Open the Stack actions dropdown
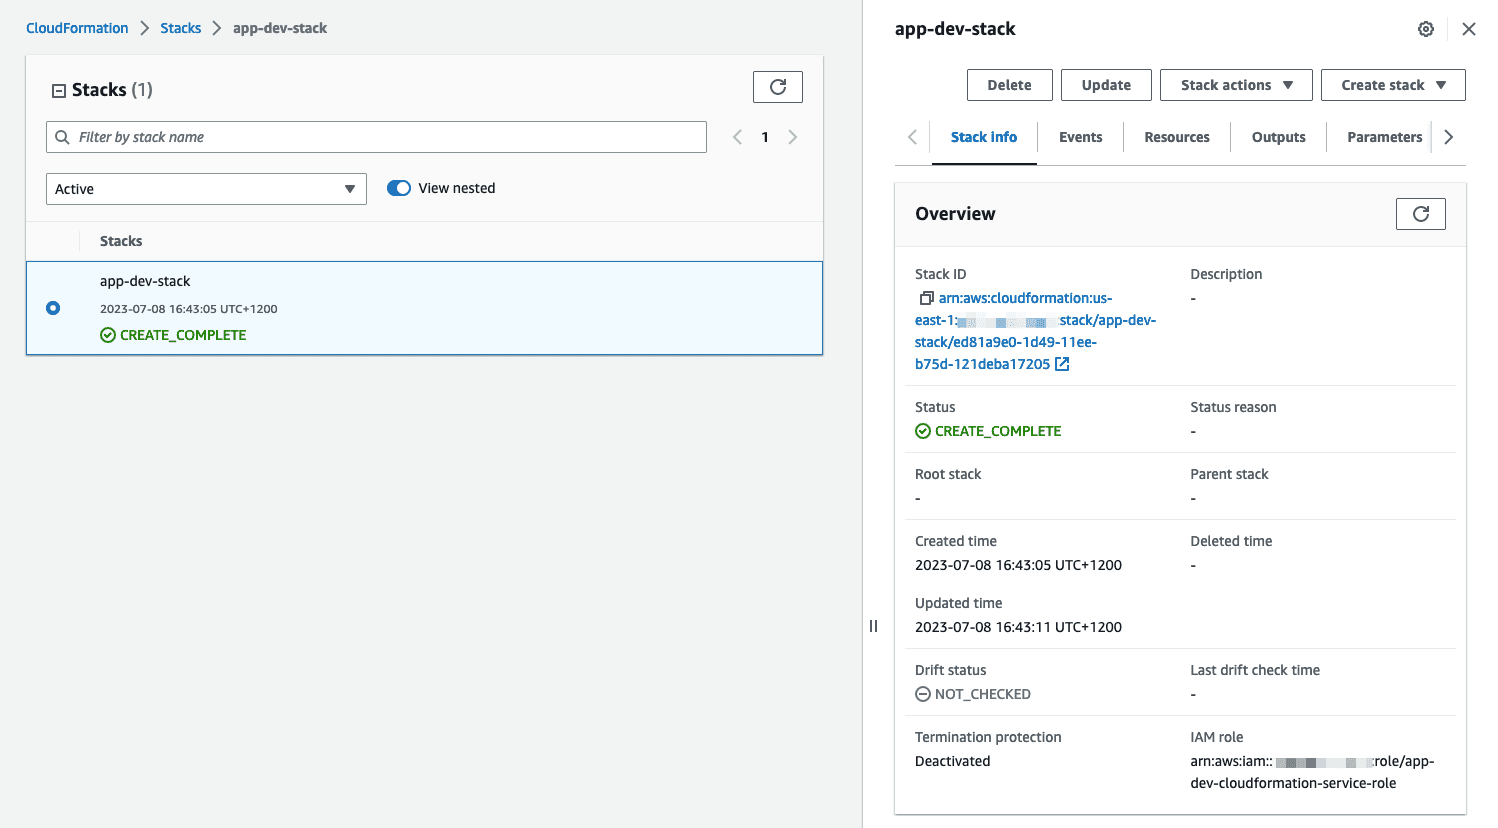Viewport: 1498px width, 828px height. tap(1236, 85)
